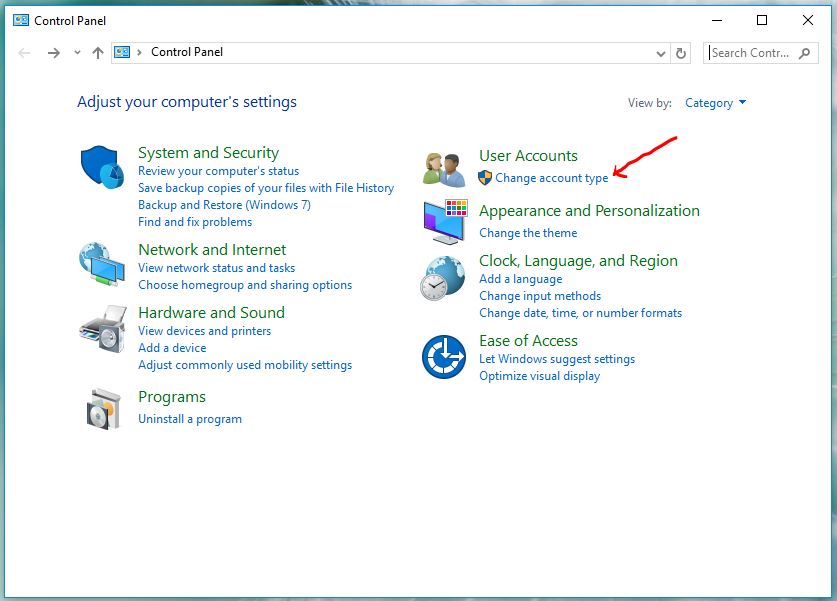
Task: Click the Clock, Language, and Region icon
Action: pos(442,278)
